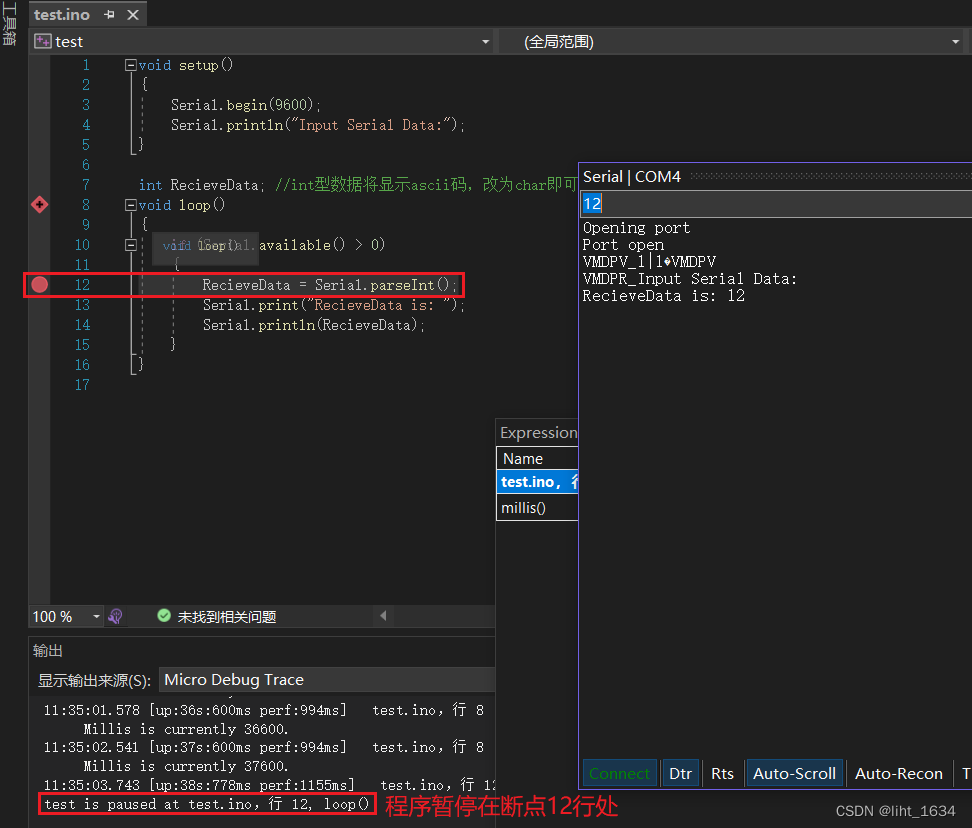Open the test navigation dropdown

[x=486, y=41]
